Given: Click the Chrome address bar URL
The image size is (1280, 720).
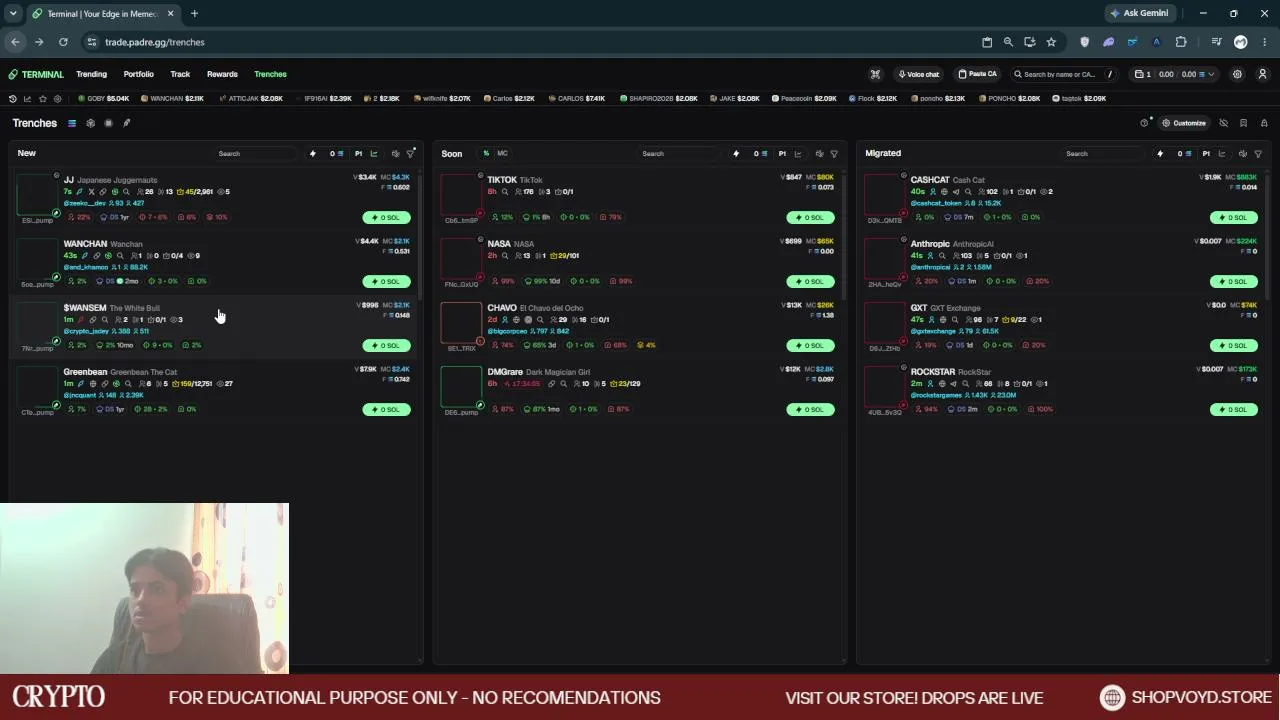Looking at the screenshot, I should 155,42.
